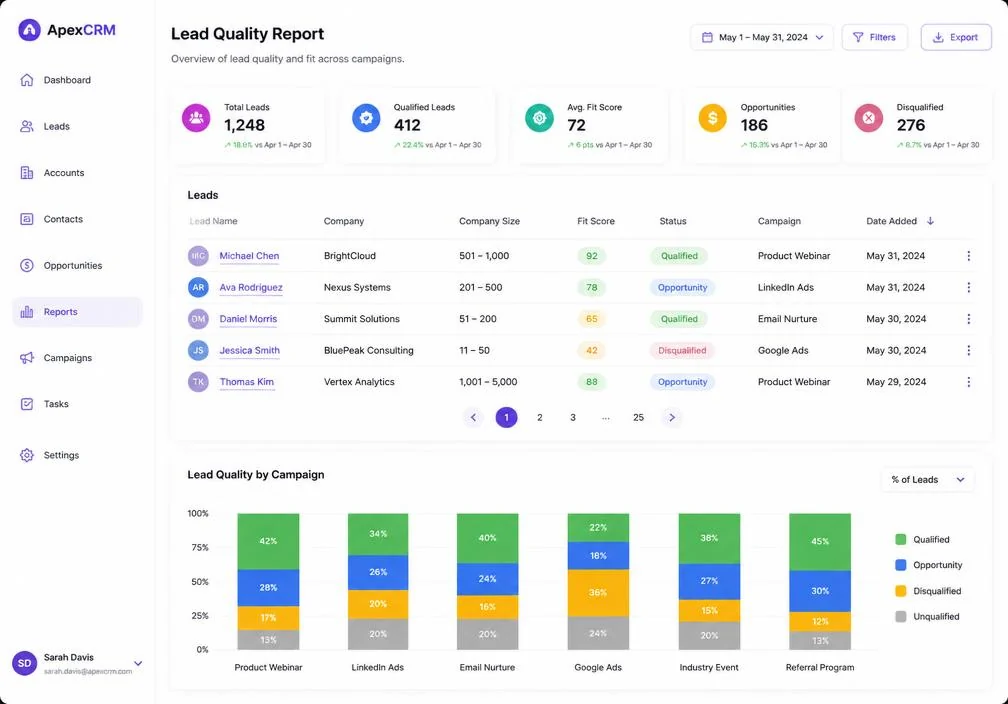Click the Opportunities yellow dollar card icon
Viewport: 1008px width, 704px height.
click(712, 118)
